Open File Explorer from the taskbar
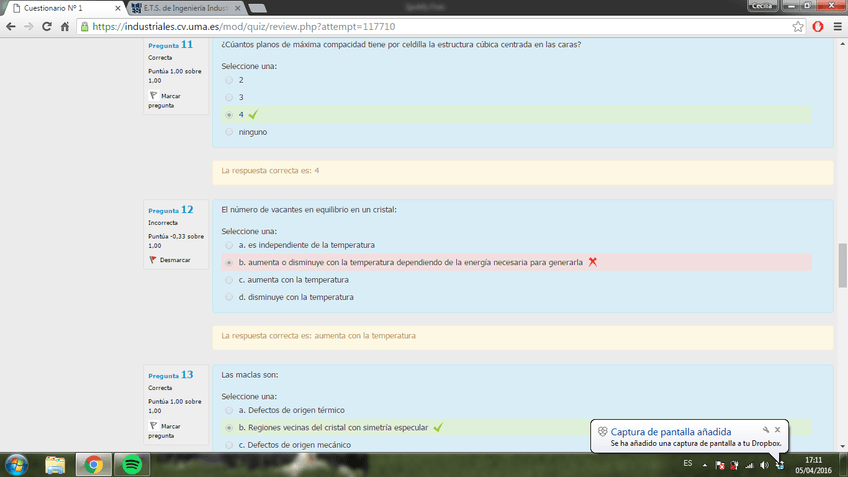848x477 pixels. click(55, 464)
